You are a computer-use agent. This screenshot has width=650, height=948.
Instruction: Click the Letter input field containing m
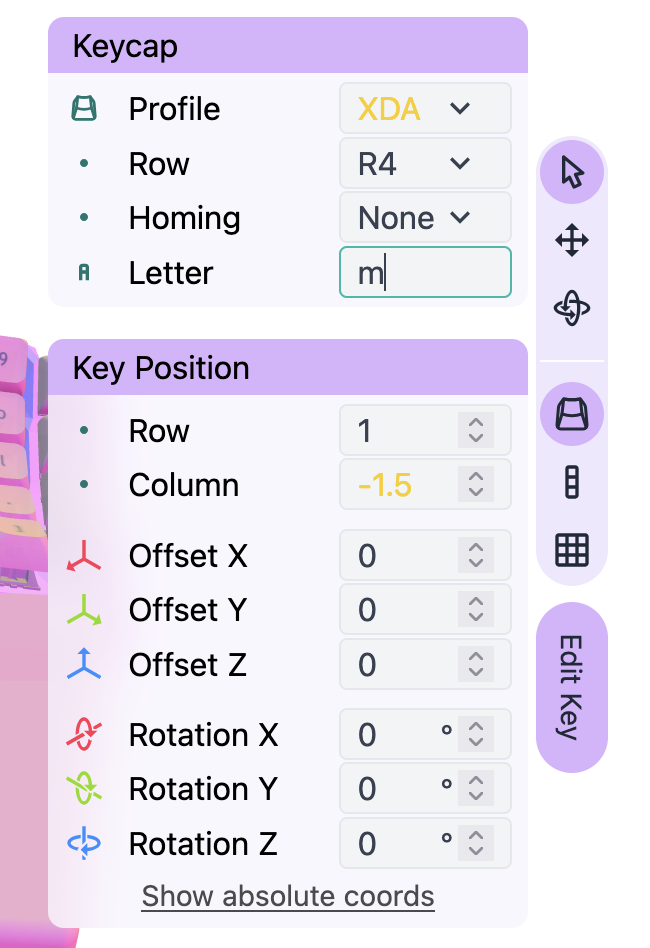pos(424,272)
